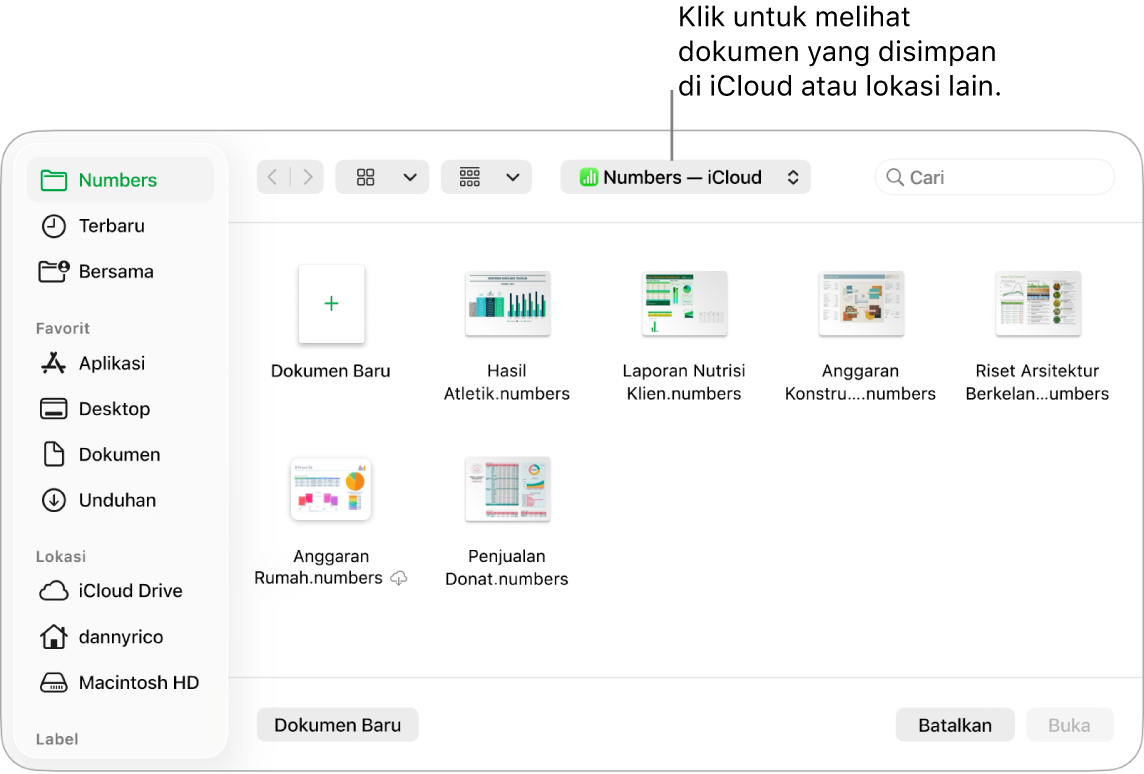Click the grouping options icon

click(470, 177)
